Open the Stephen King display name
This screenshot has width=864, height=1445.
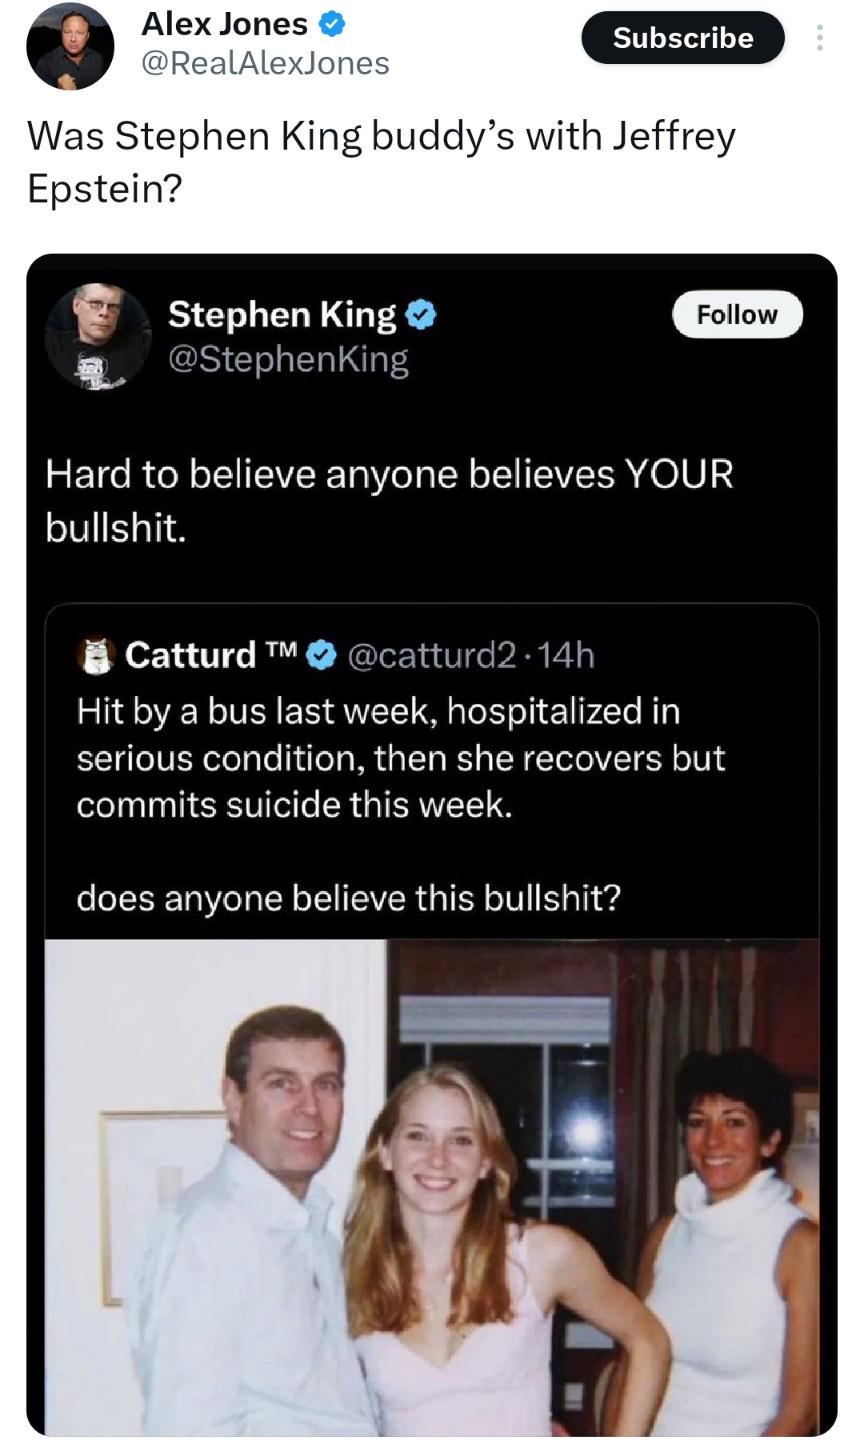(x=282, y=315)
